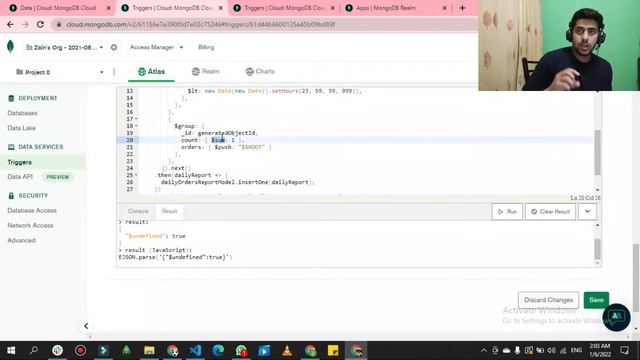The image size is (640, 360).
Task: Collapse the code fold at line 17
Action: 136,119
